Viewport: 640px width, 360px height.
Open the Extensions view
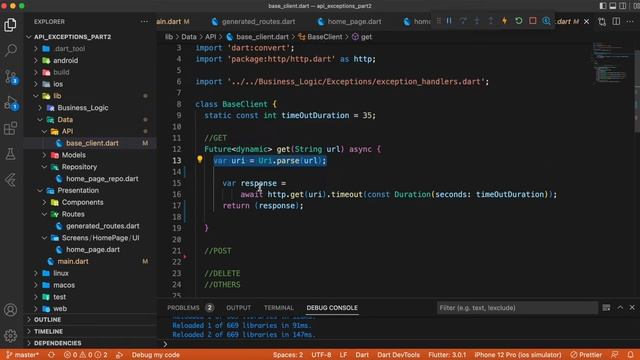10,129
